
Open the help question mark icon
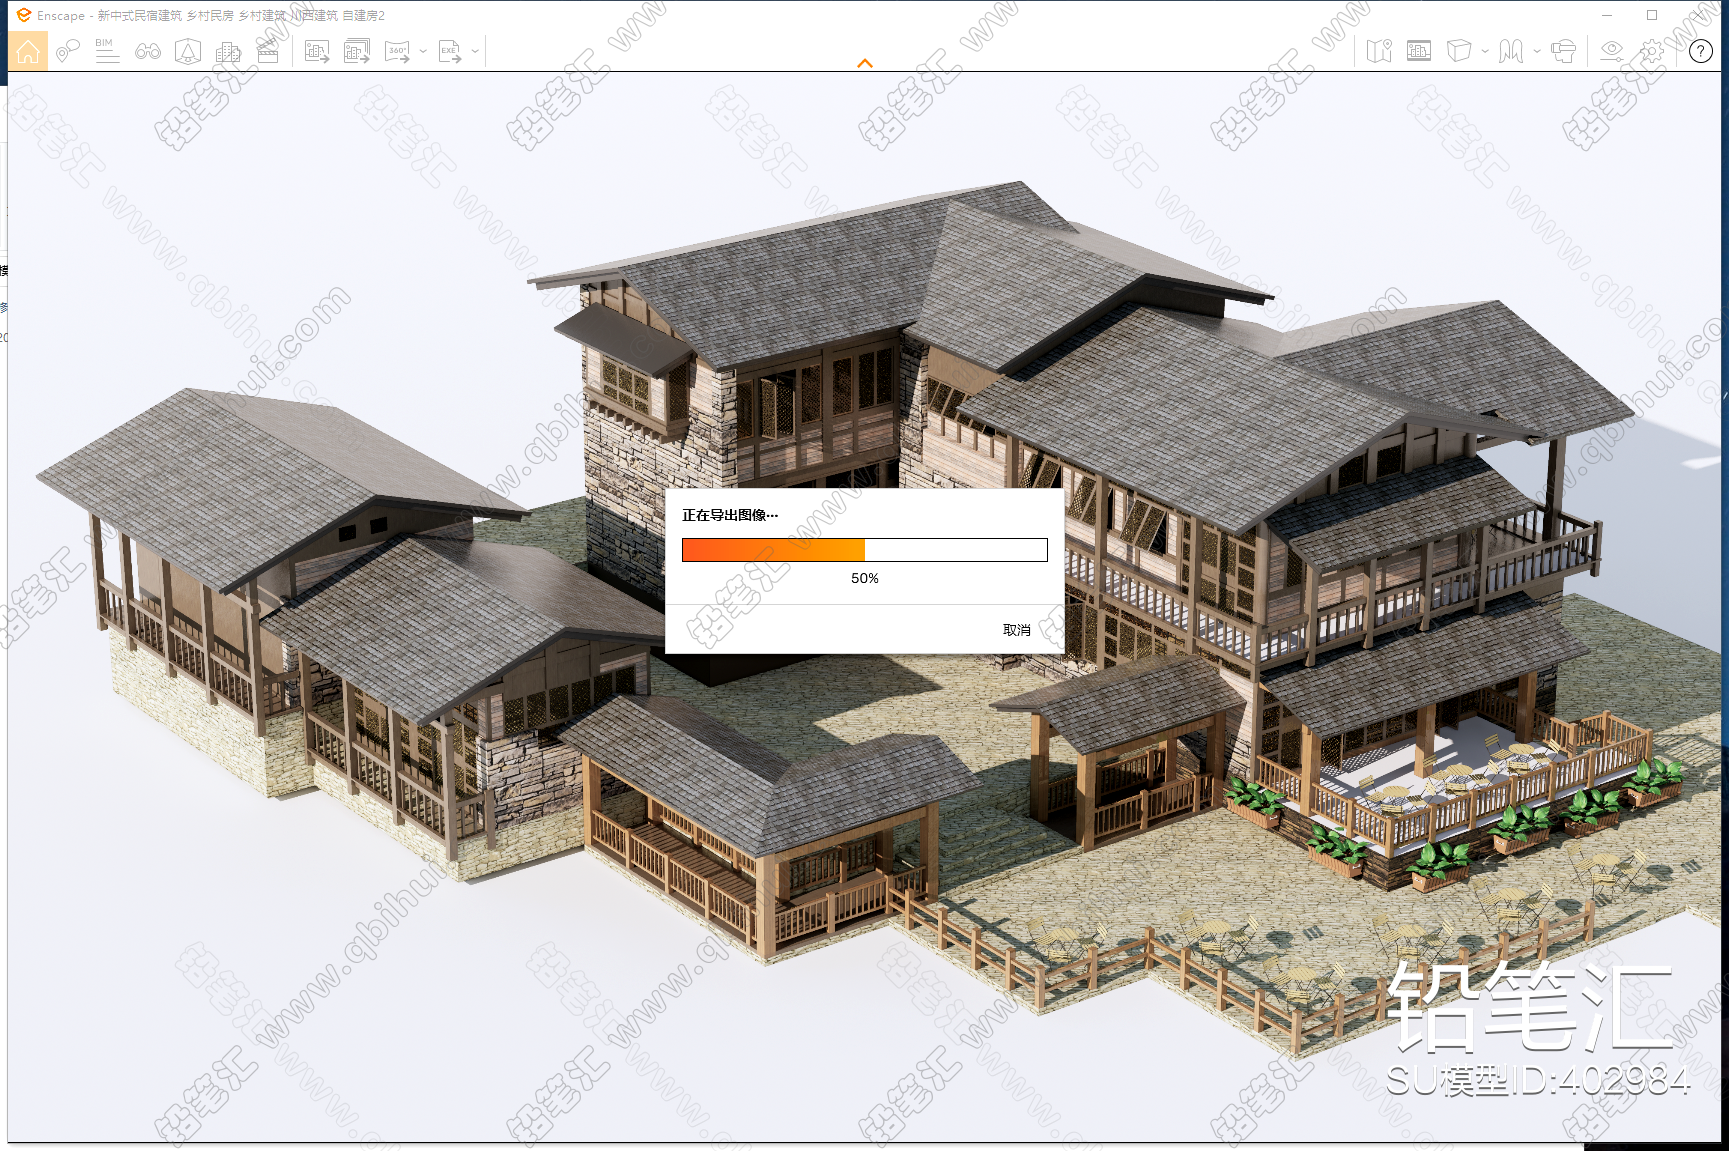click(x=1701, y=51)
